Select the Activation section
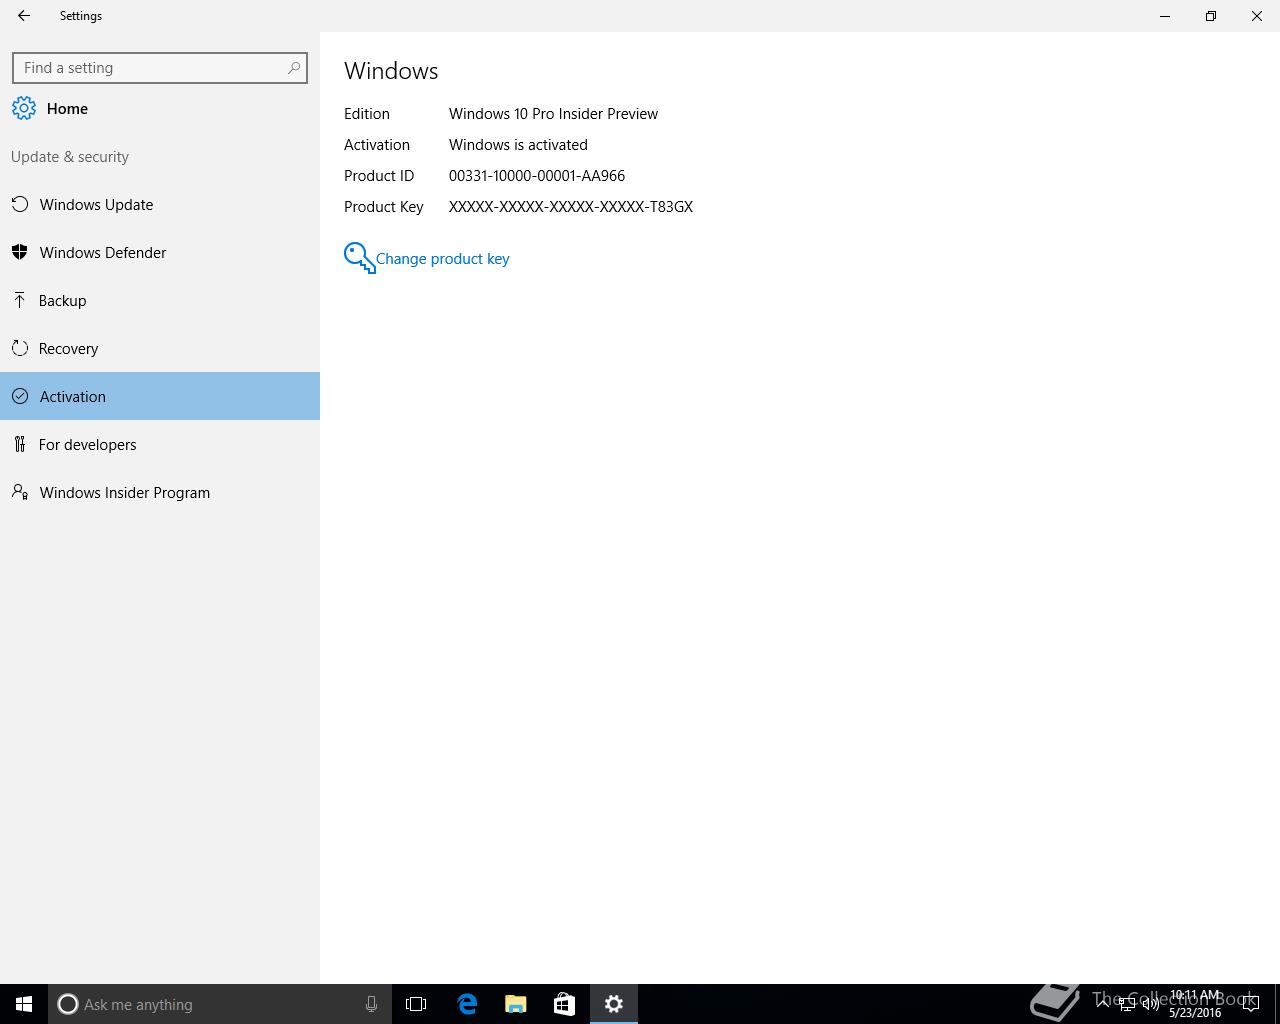The width and height of the screenshot is (1280, 1024). [x=160, y=397]
